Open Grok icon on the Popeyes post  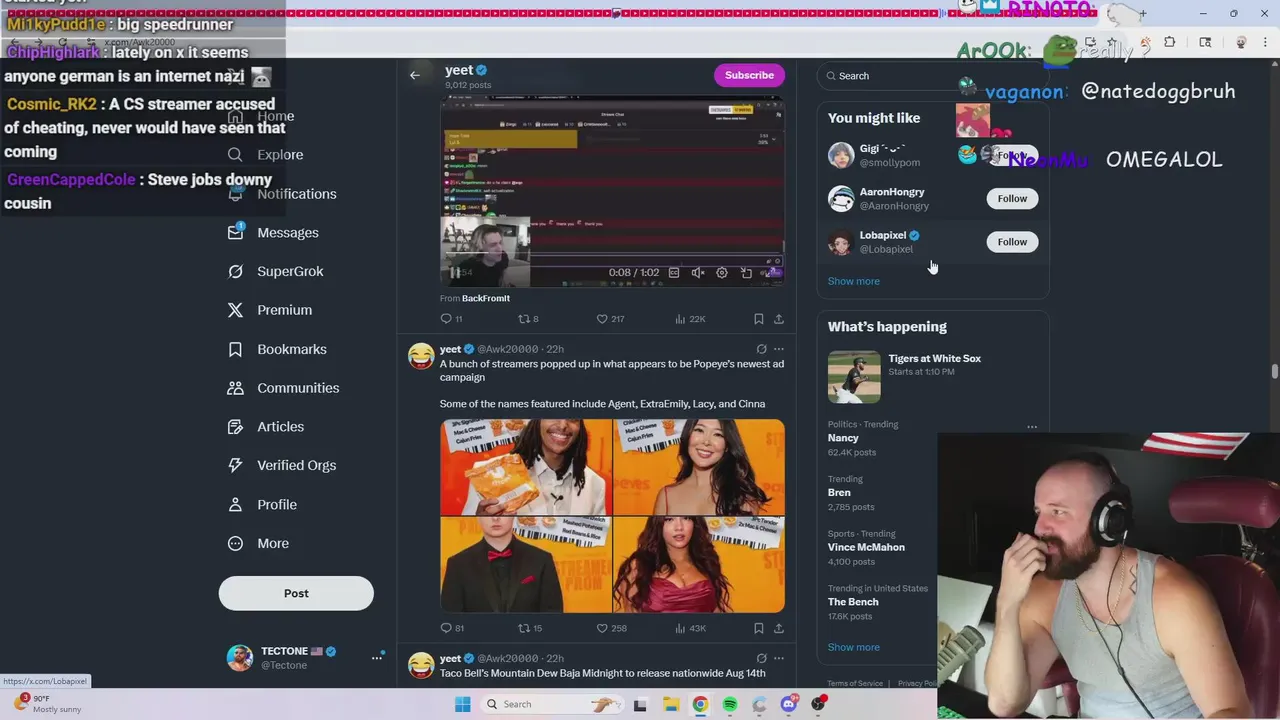(761, 349)
